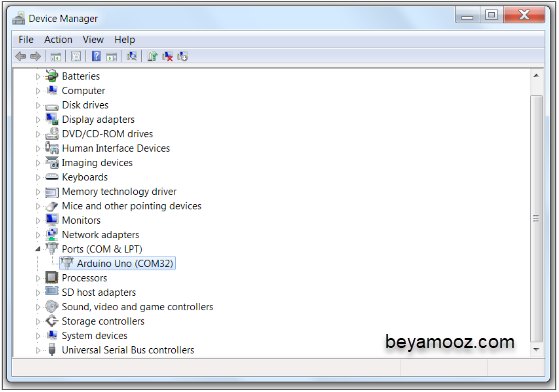Click the Disk drives category icon
Image resolution: width=559 pixels, height=392 pixels.
[52, 106]
